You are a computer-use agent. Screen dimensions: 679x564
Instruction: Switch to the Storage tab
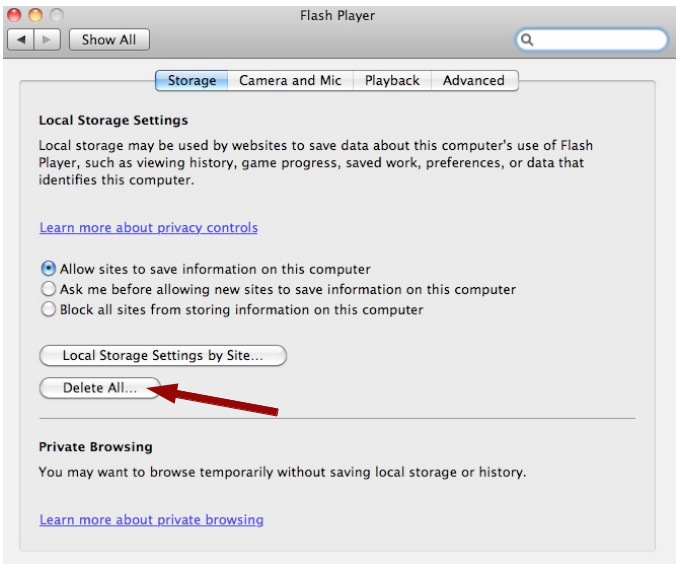click(x=191, y=81)
